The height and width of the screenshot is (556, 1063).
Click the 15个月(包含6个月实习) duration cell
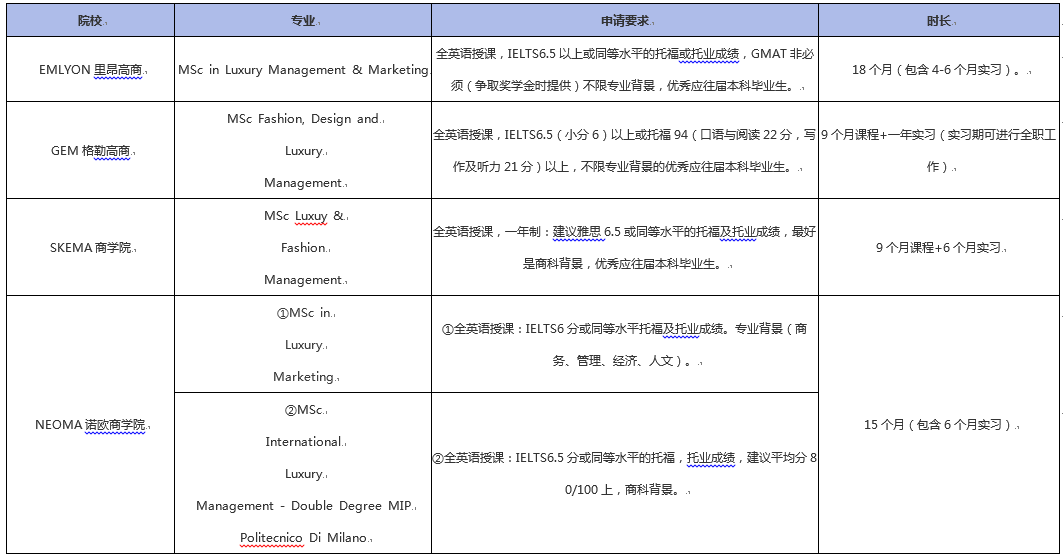(937, 425)
